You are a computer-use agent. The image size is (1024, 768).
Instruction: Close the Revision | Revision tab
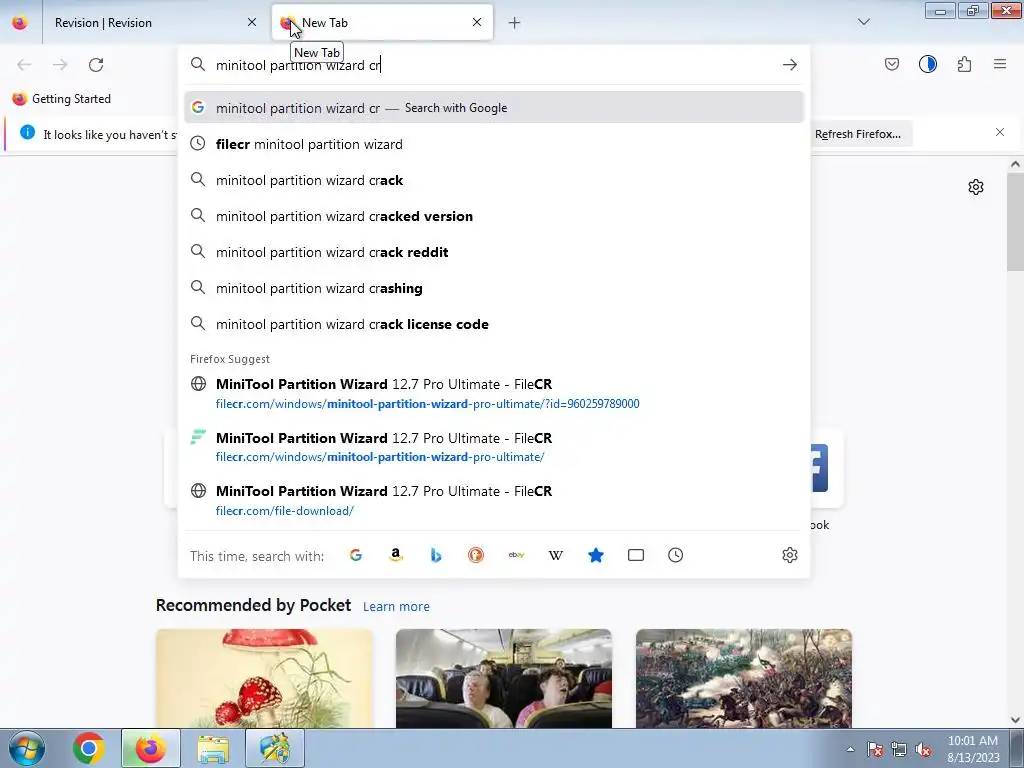coord(251,22)
